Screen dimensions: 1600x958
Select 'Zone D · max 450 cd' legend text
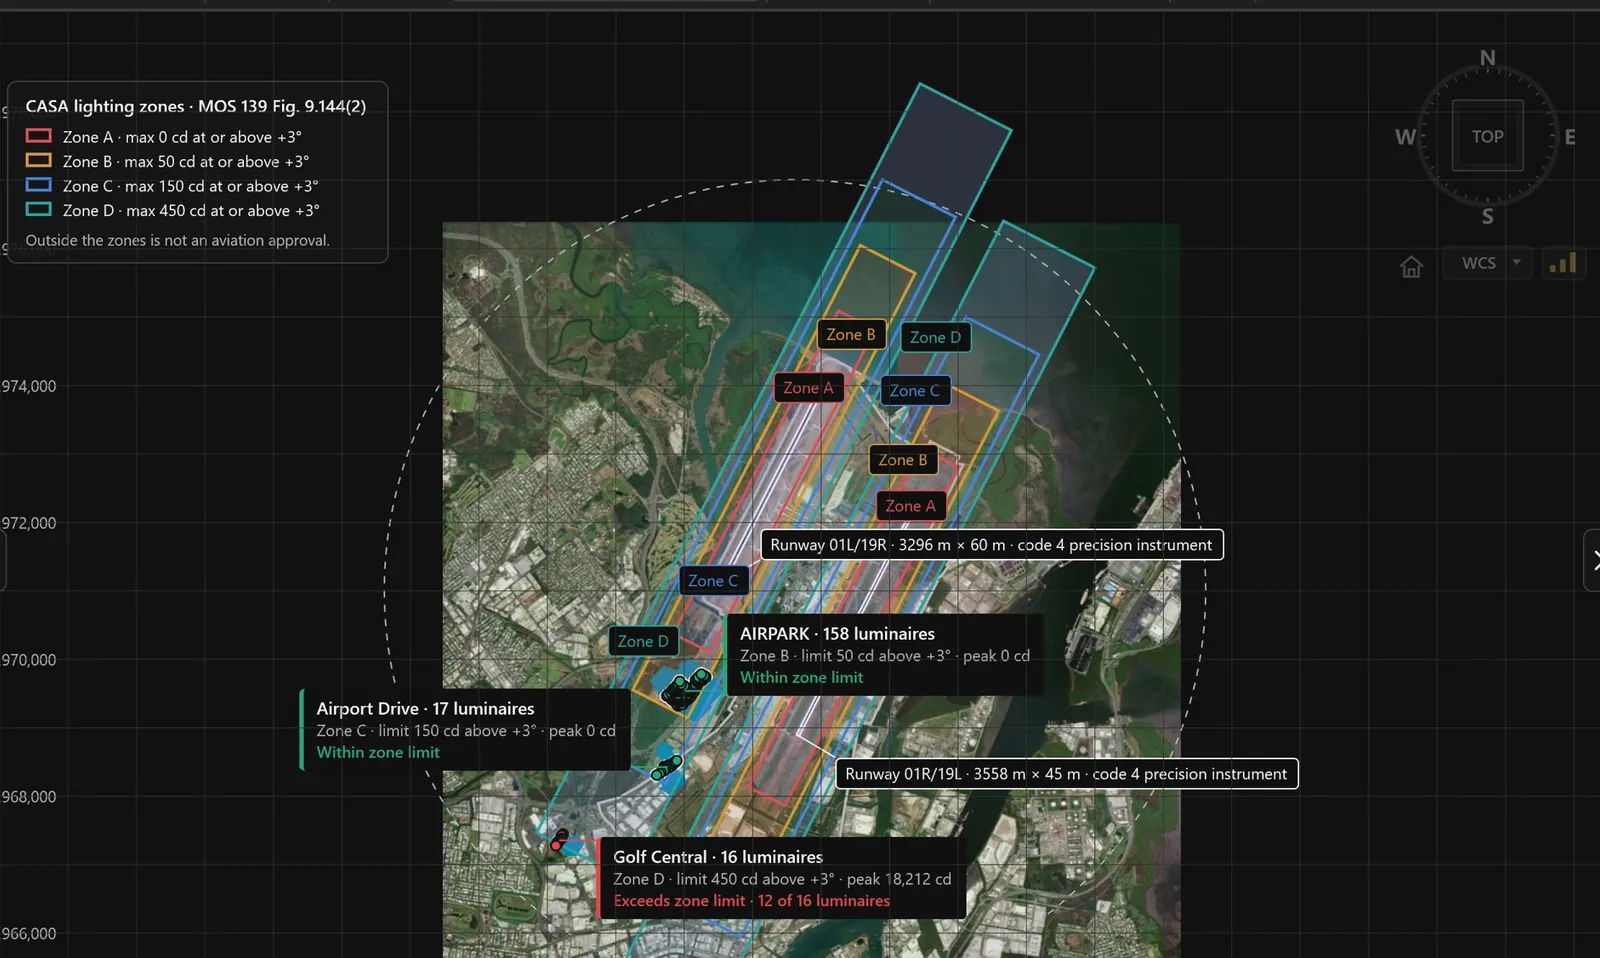(x=191, y=211)
